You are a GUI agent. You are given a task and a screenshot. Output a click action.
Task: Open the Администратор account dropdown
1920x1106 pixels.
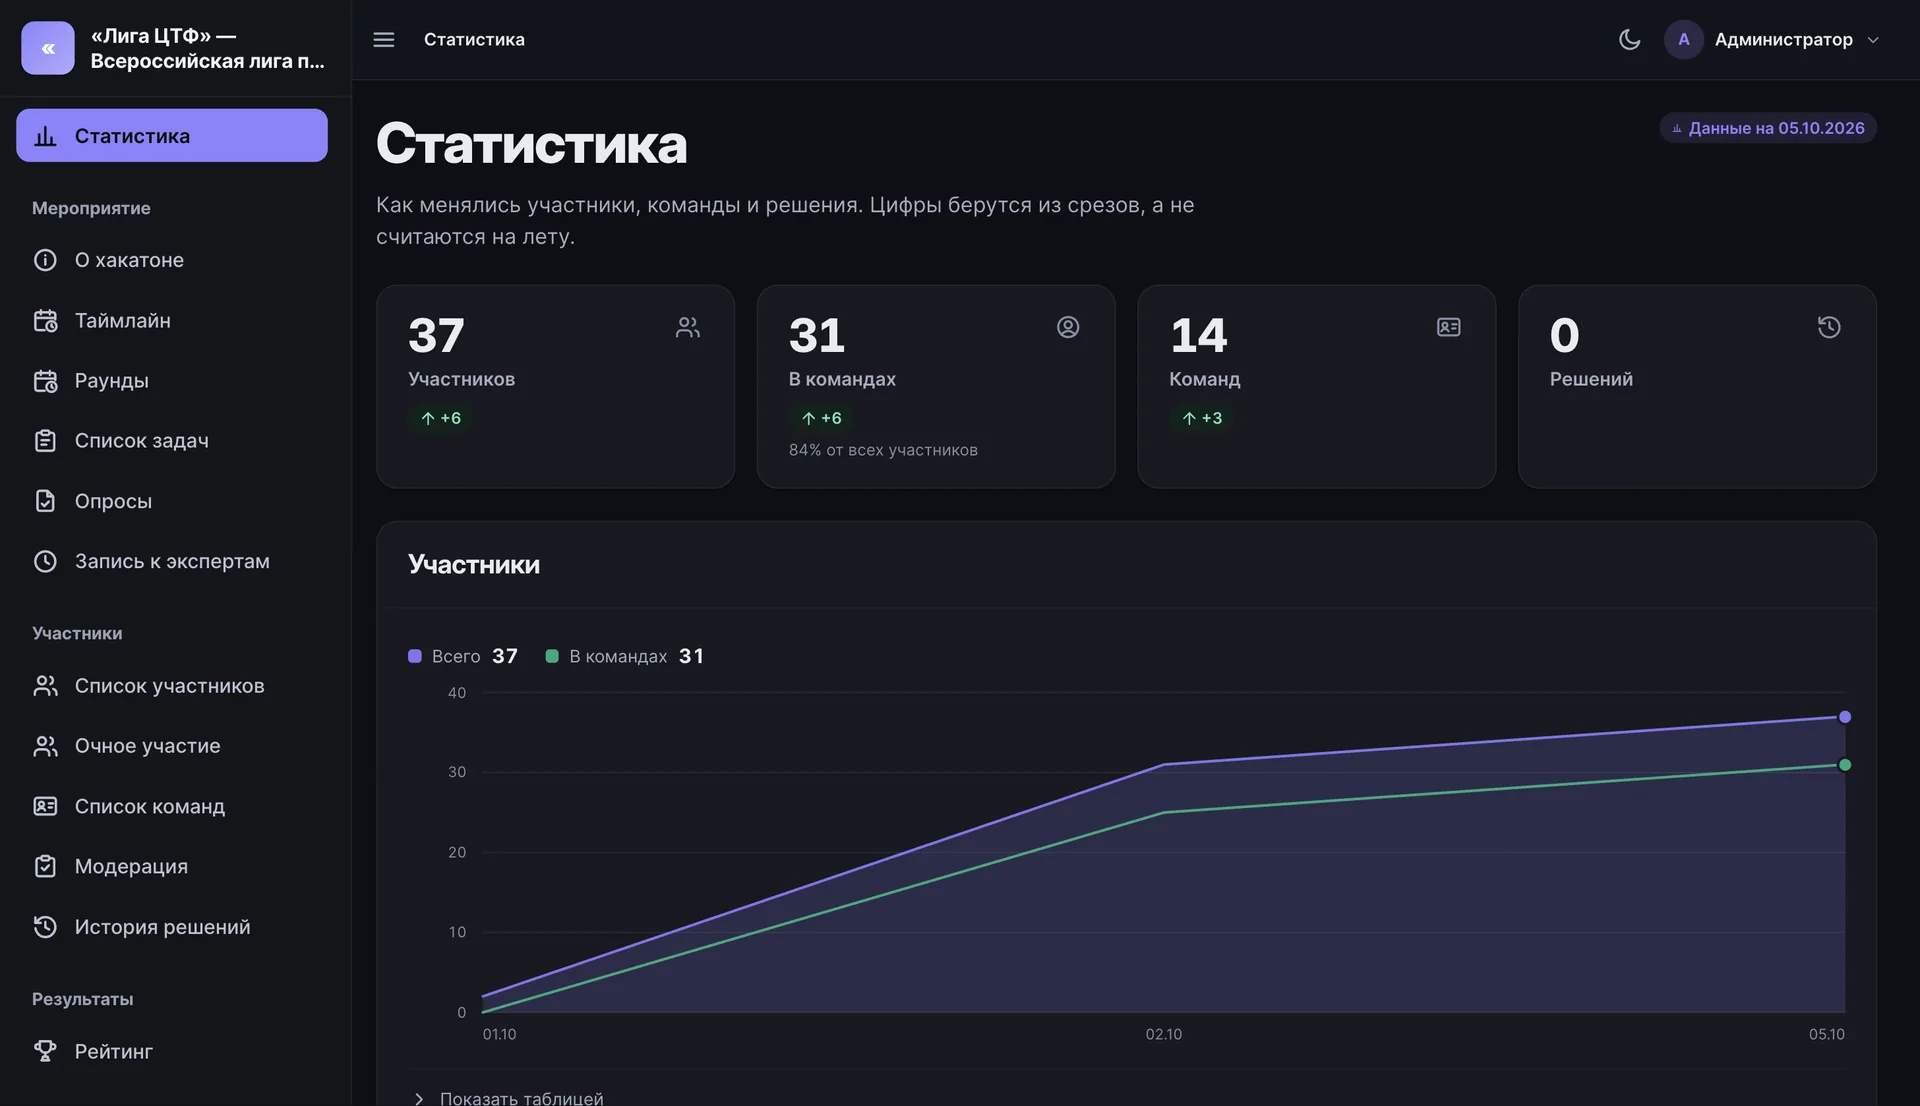[1772, 39]
